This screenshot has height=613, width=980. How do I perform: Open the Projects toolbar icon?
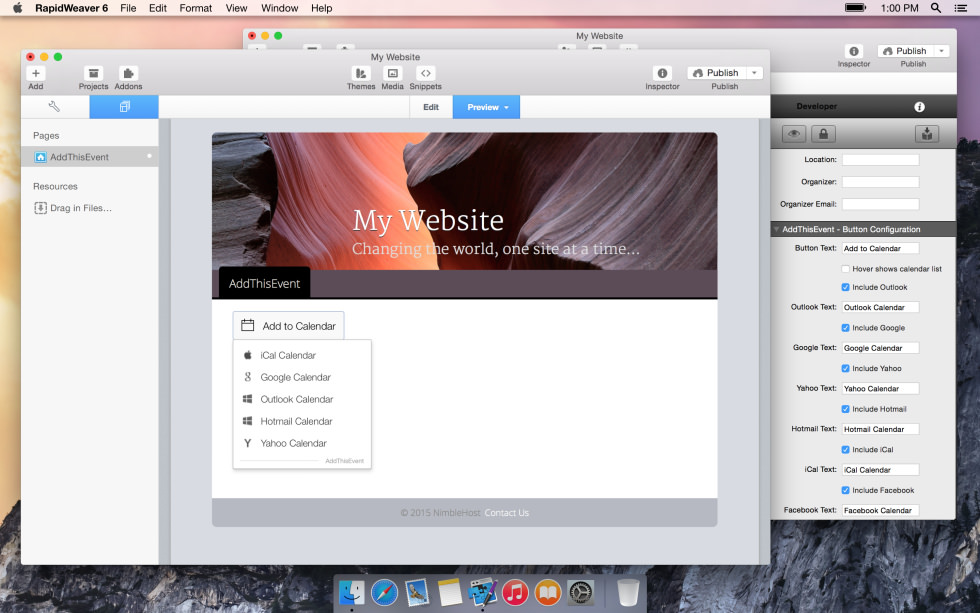tap(93, 73)
